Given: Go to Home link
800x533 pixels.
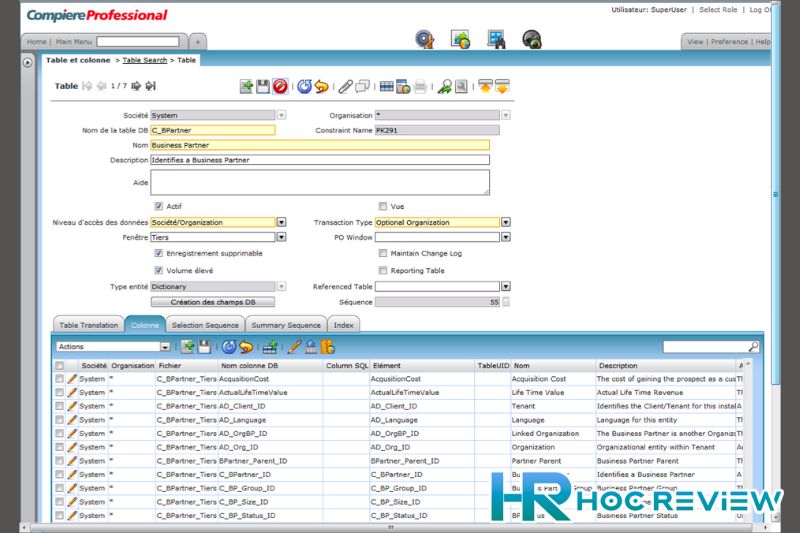Looking at the screenshot, I should pos(36,41).
